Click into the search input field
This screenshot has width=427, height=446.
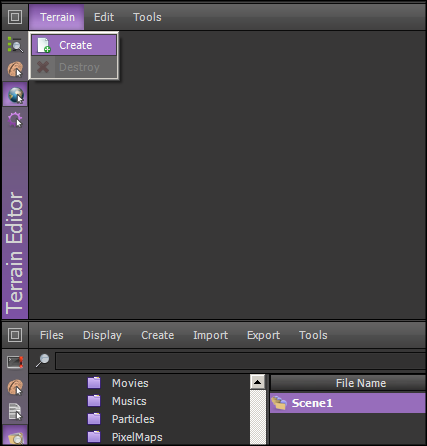[x=241, y=361]
